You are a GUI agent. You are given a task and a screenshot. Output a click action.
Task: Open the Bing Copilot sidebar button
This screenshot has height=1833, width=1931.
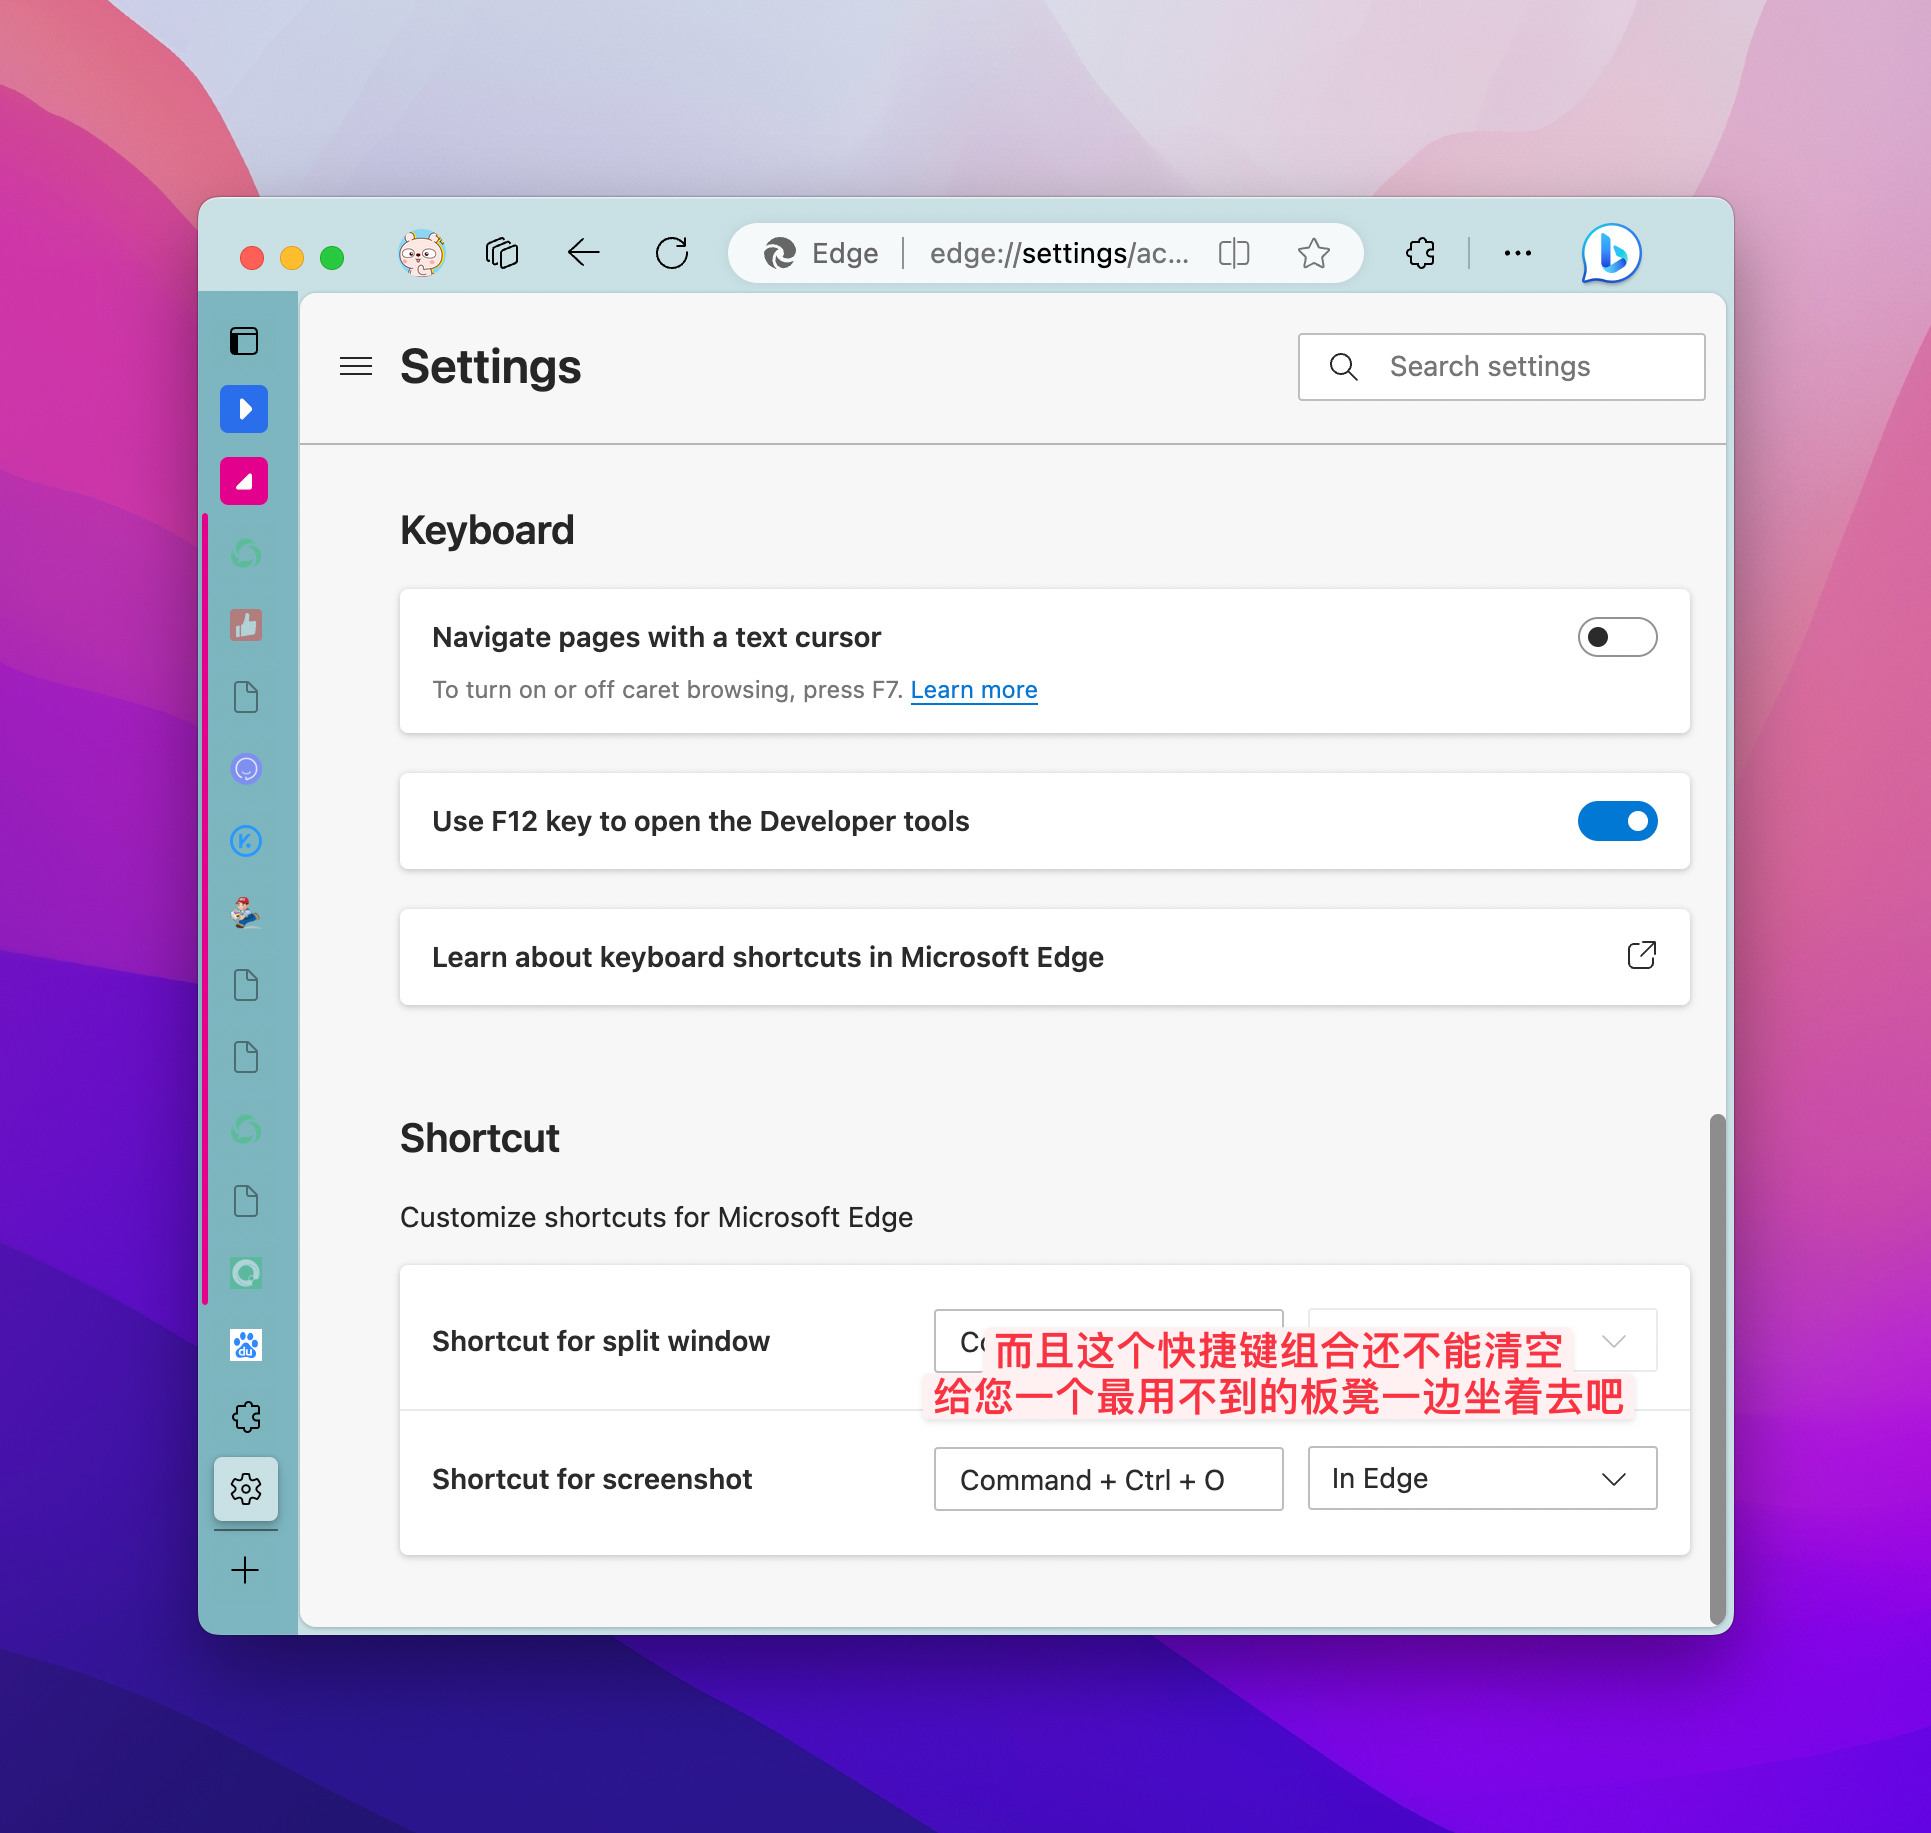(x=1611, y=254)
